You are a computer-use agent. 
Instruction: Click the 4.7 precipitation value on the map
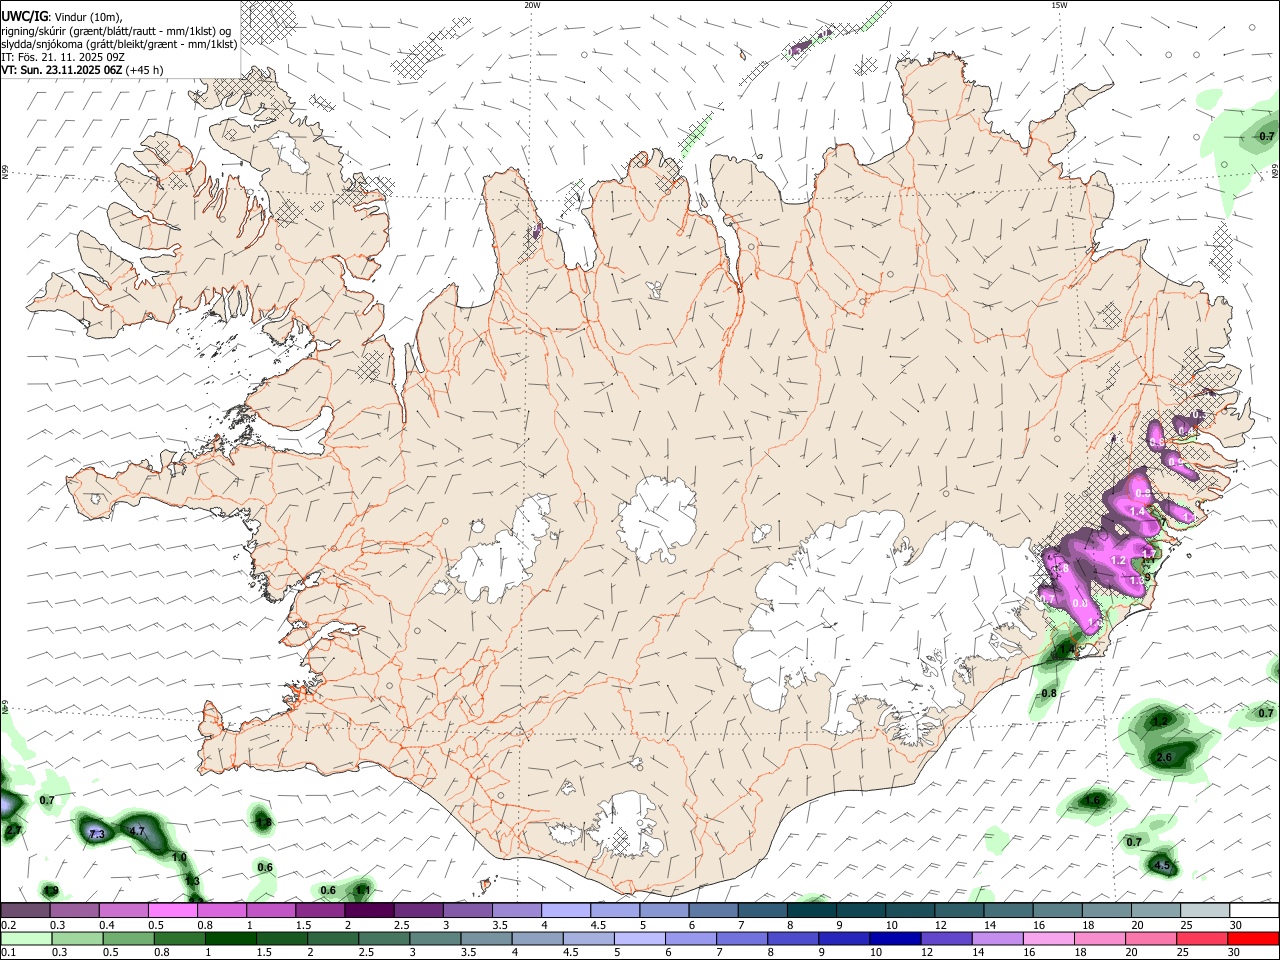138,831
